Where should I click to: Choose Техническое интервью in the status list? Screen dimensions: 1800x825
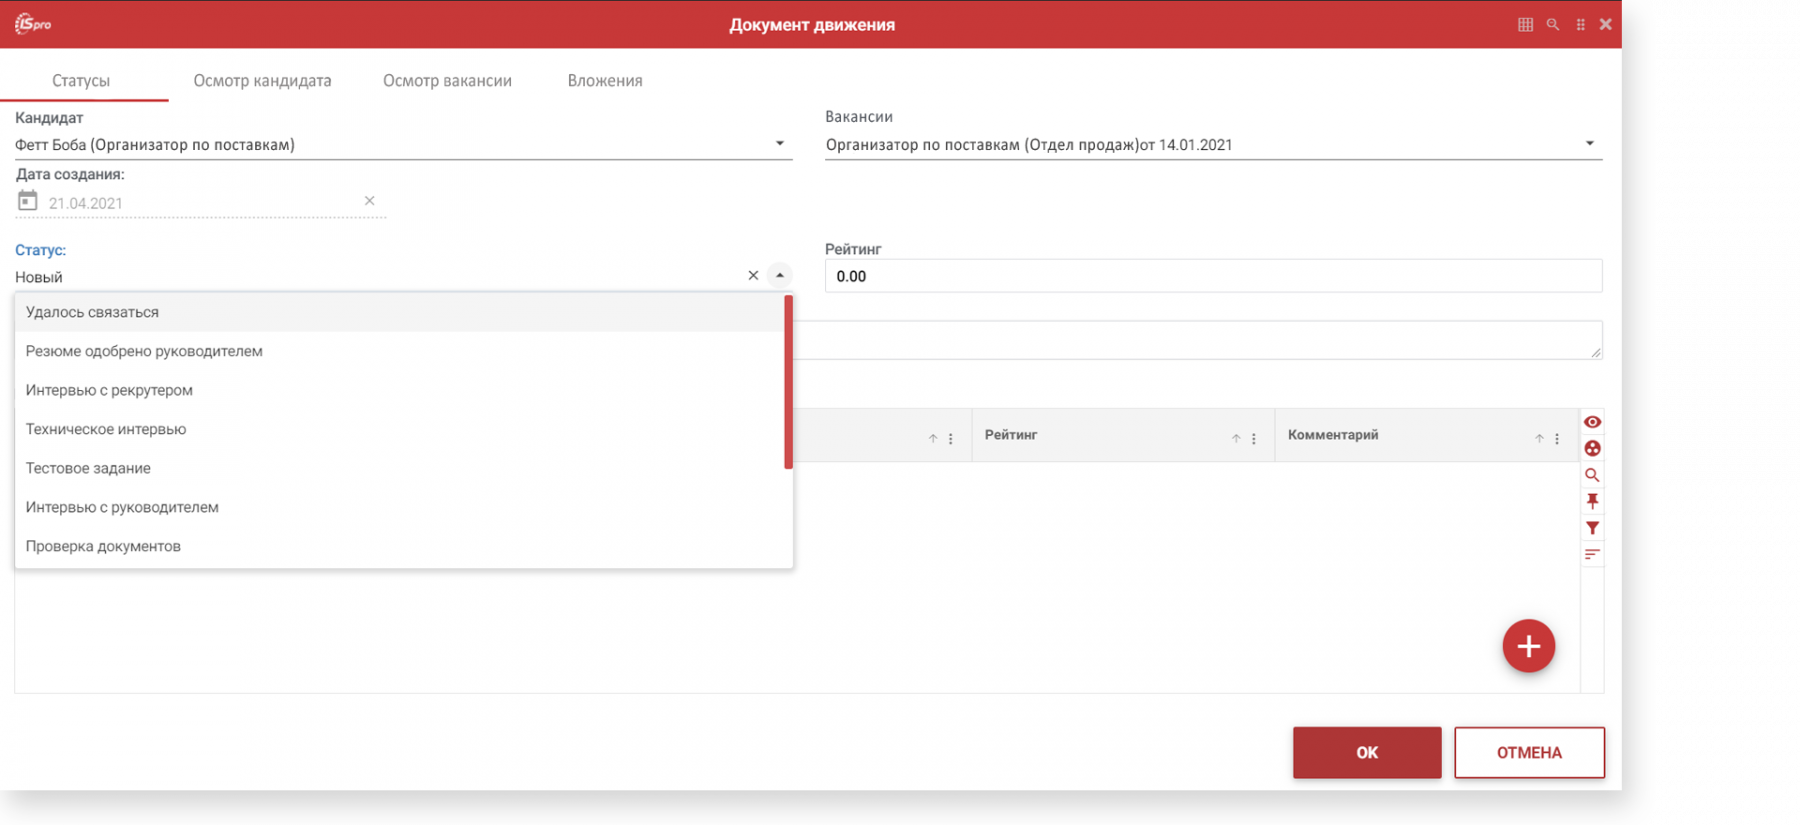click(400, 429)
